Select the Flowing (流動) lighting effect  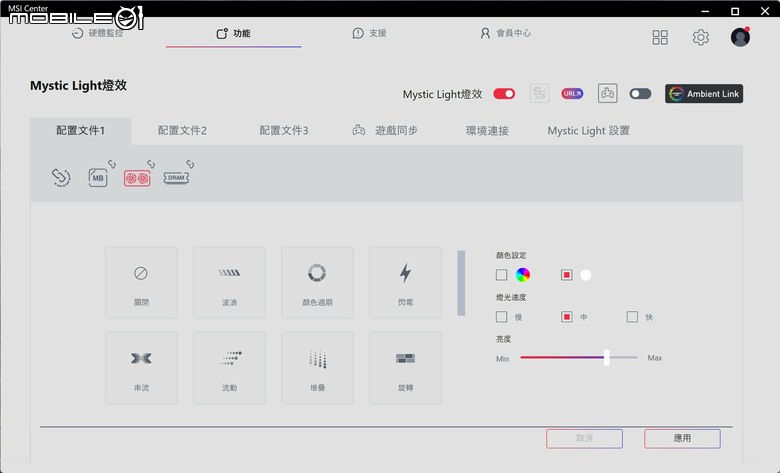(229, 368)
